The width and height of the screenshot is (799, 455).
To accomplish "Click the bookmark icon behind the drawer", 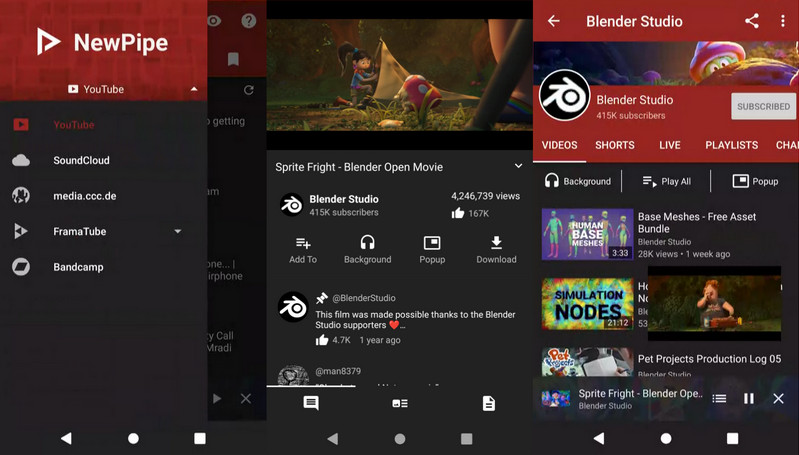I will coord(233,60).
